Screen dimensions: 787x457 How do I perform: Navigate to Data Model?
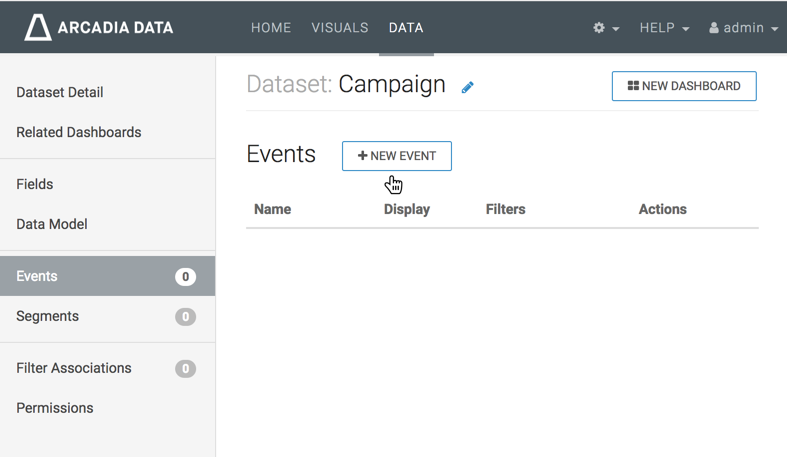[52, 224]
